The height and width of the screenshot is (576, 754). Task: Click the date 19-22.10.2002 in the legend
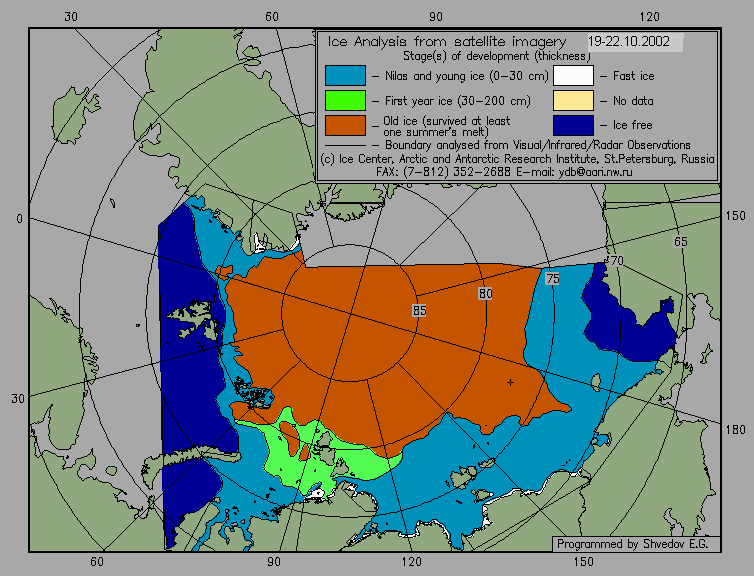[629, 41]
